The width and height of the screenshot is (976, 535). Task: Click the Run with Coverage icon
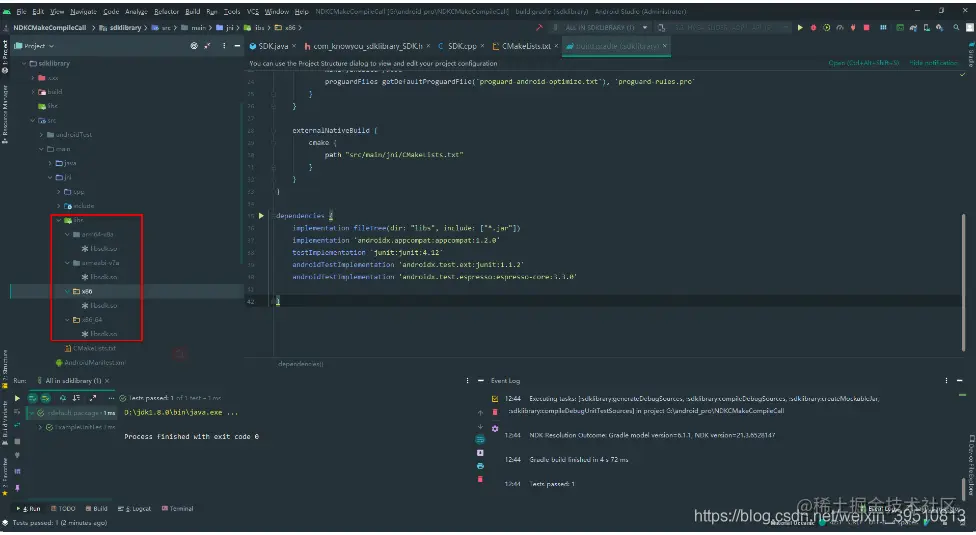pos(827,27)
